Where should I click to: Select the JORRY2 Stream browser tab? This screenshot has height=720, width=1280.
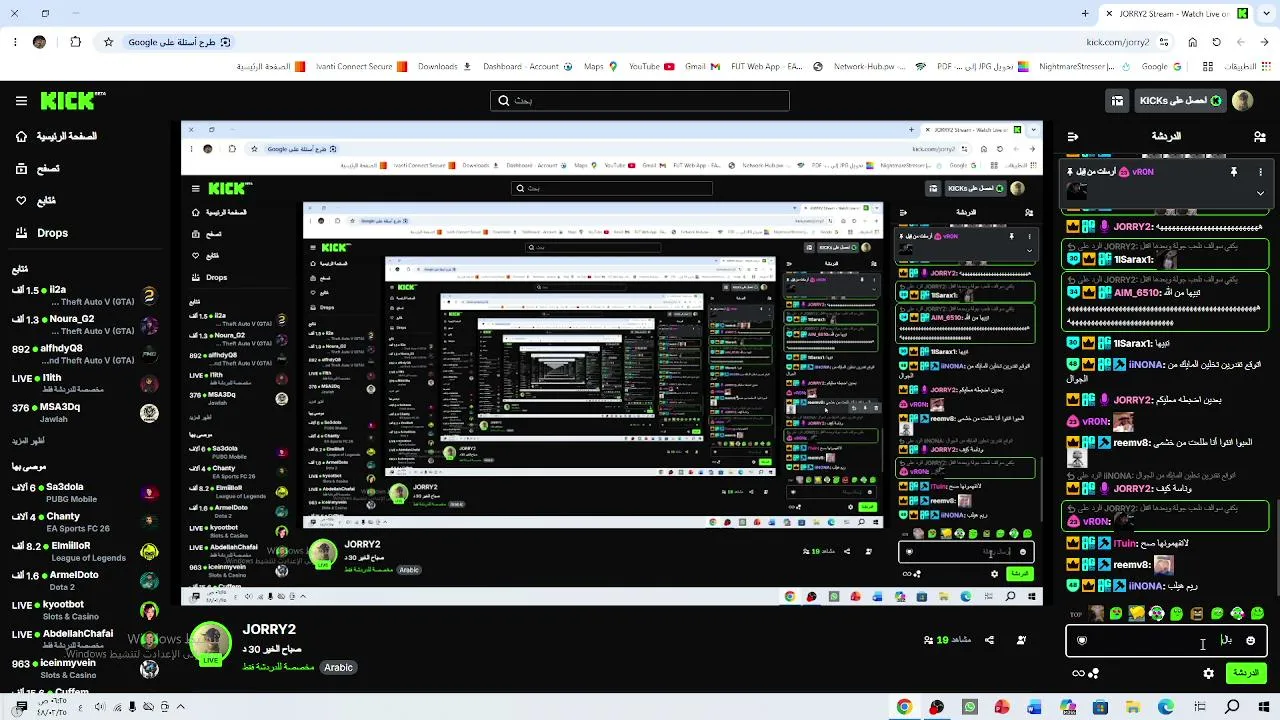[x=1176, y=14]
